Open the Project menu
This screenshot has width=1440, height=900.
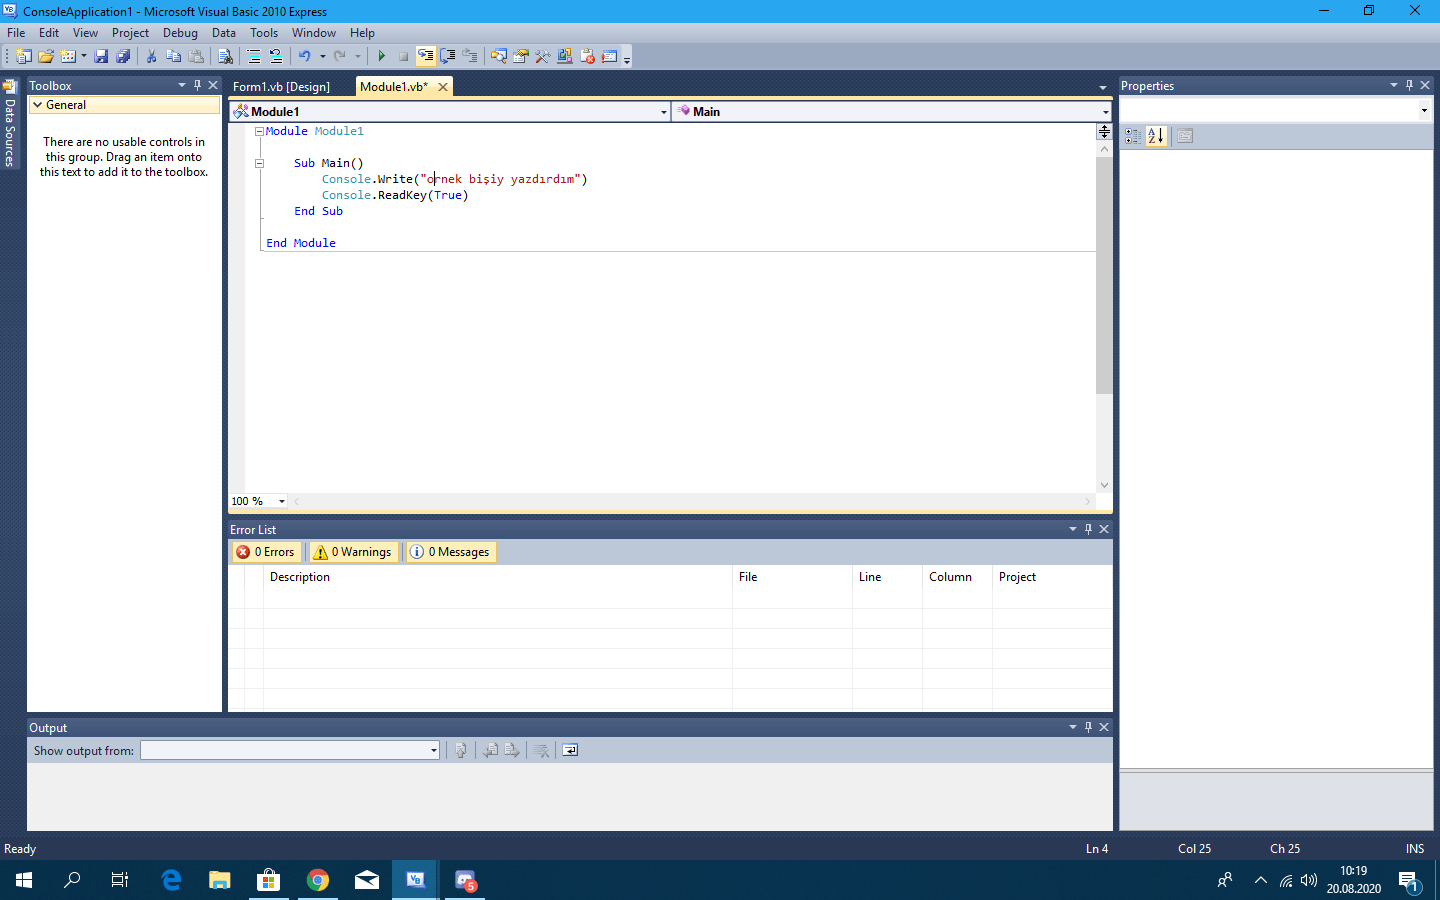click(130, 33)
